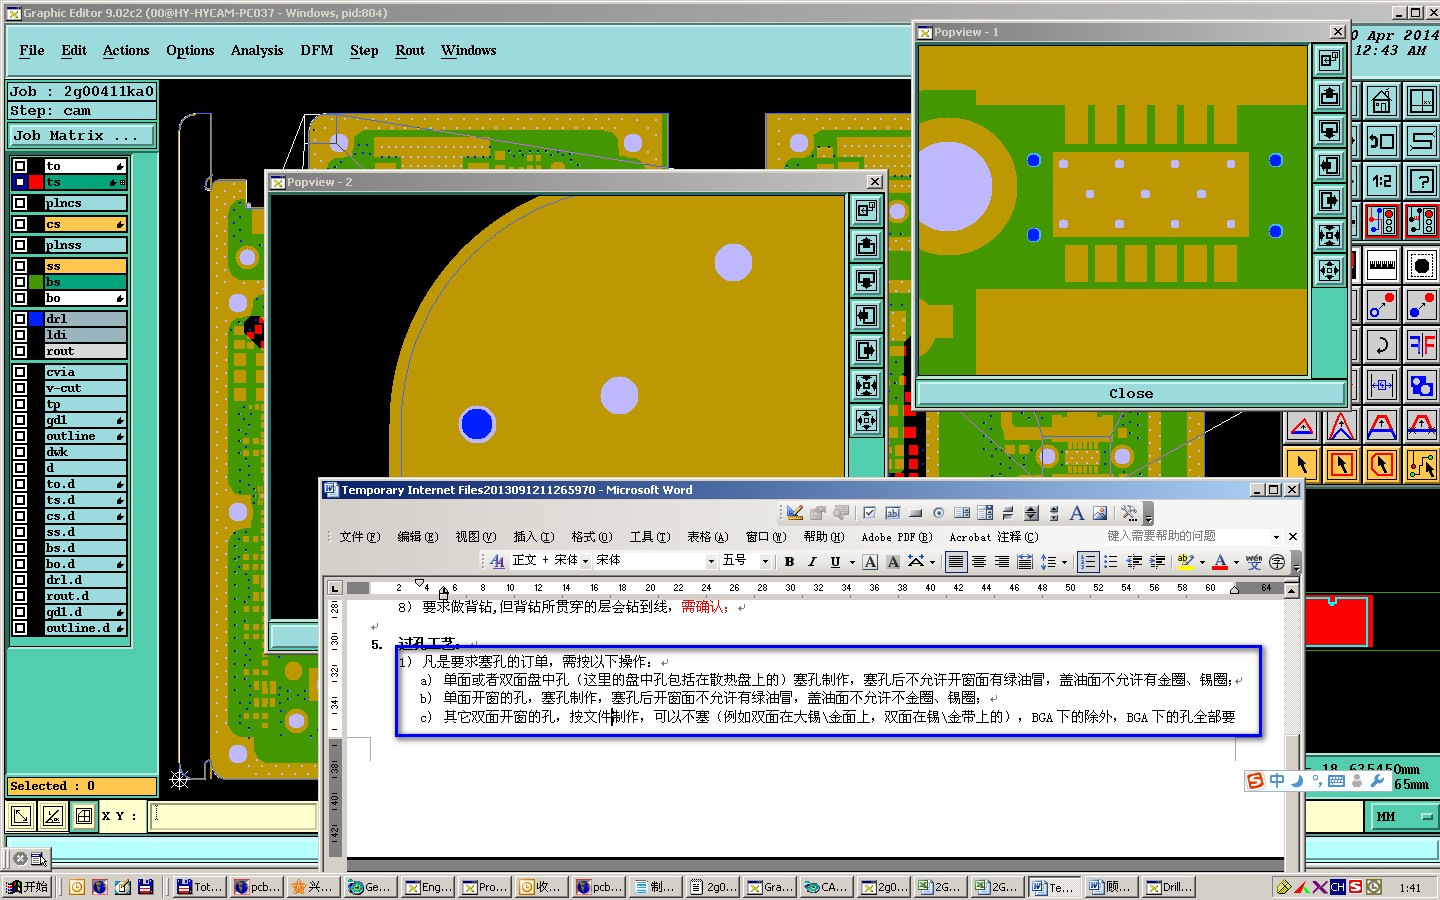Image resolution: width=1440 pixels, height=900 pixels.
Task: Open the 表格(A) menu in Word
Action: click(x=707, y=537)
